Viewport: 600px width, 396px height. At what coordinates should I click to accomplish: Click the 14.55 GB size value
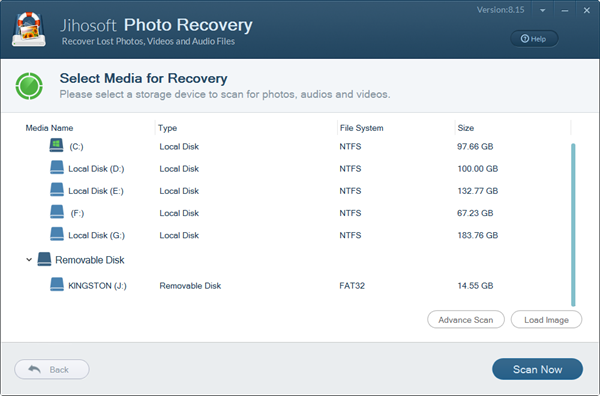pyautogui.click(x=475, y=286)
